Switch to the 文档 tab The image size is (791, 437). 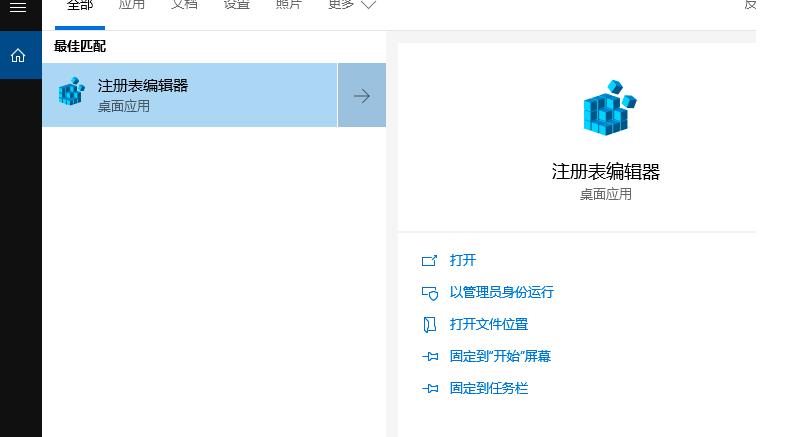pos(184,5)
